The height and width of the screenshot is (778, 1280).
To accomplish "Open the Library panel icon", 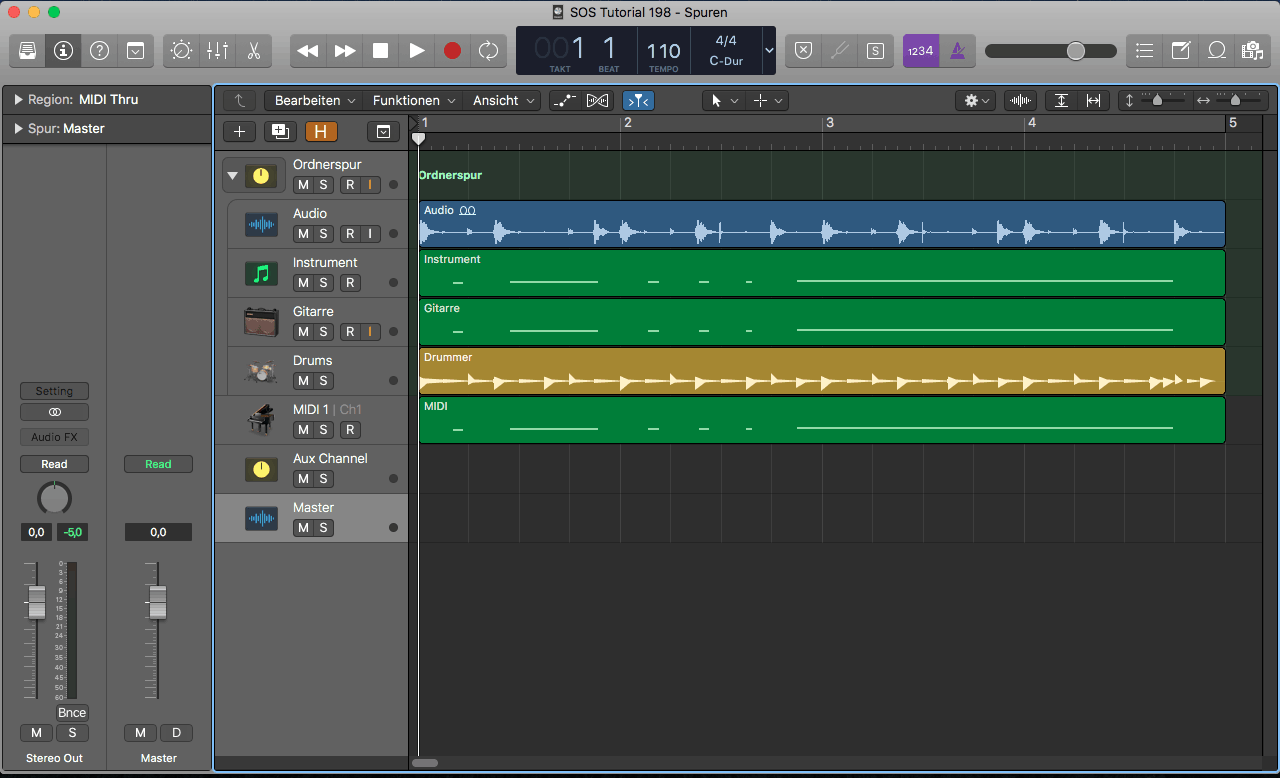I will 28,51.
